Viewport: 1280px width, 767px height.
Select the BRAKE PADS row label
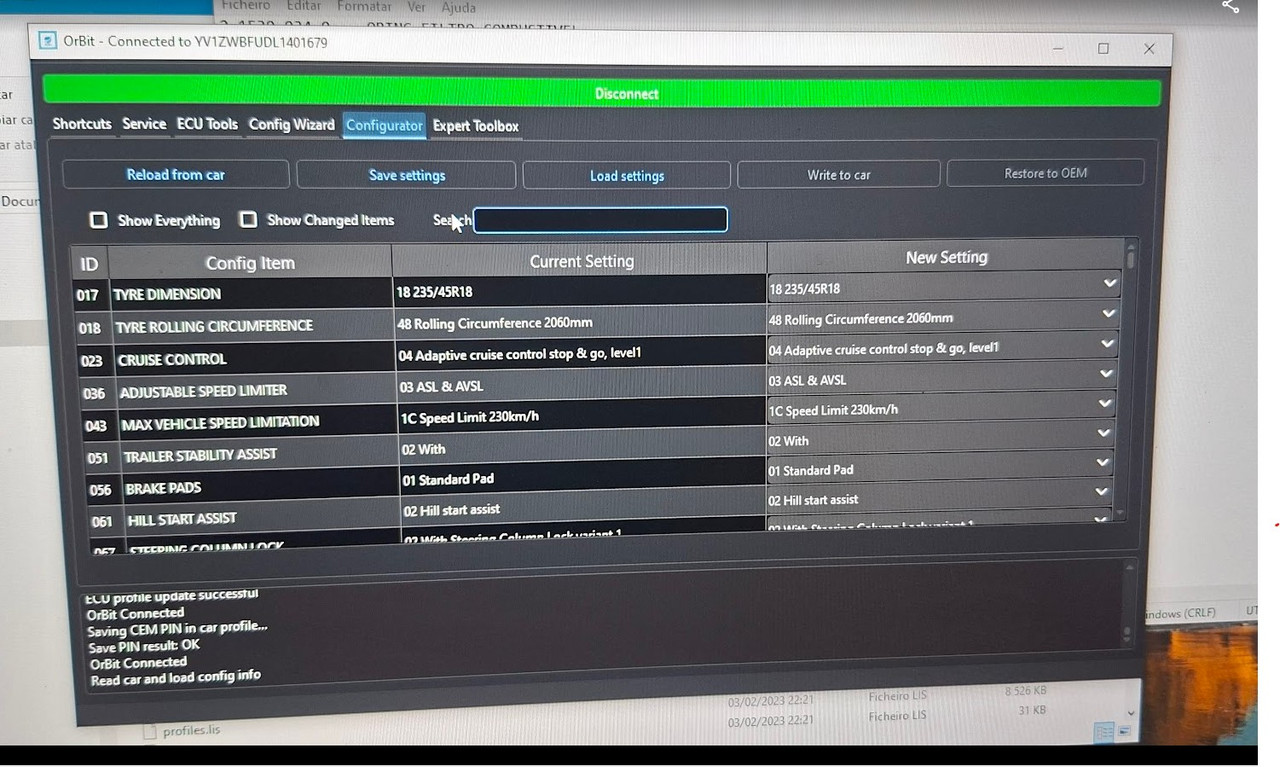(163, 488)
